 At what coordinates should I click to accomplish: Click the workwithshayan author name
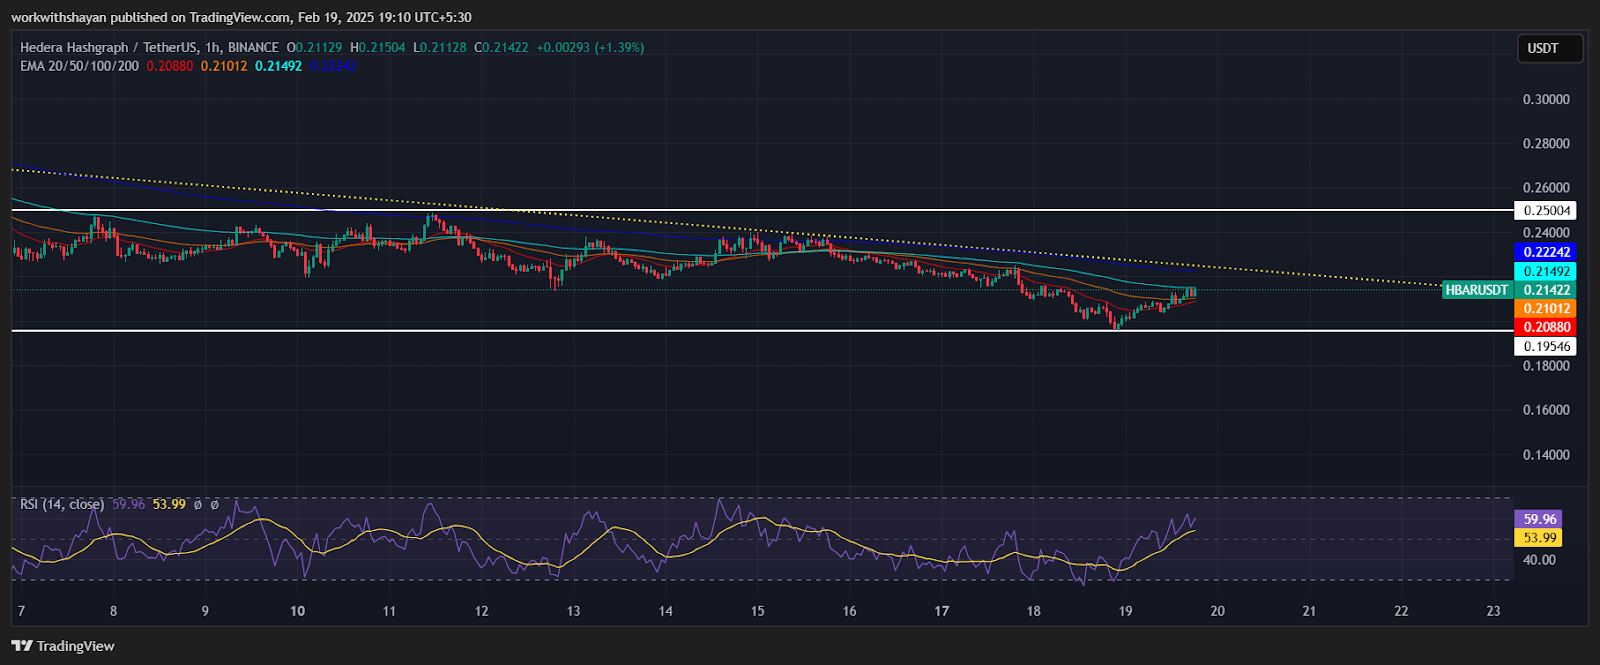click(x=58, y=17)
